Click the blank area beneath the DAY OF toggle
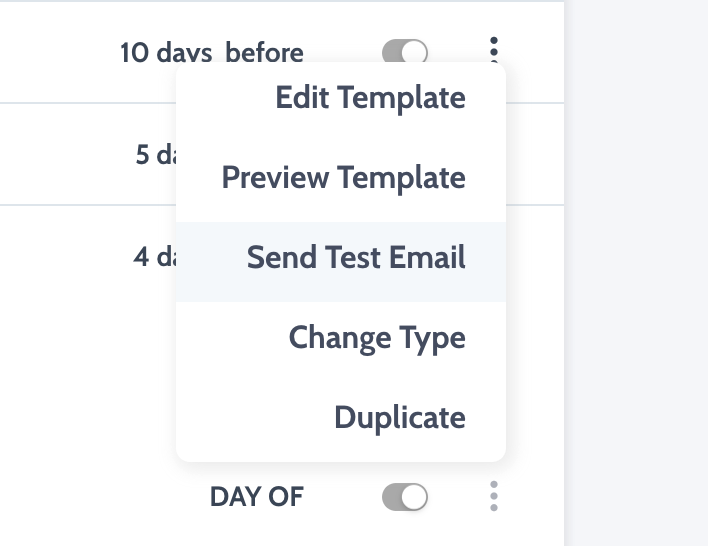This screenshot has height=546, width=708. coord(405,532)
